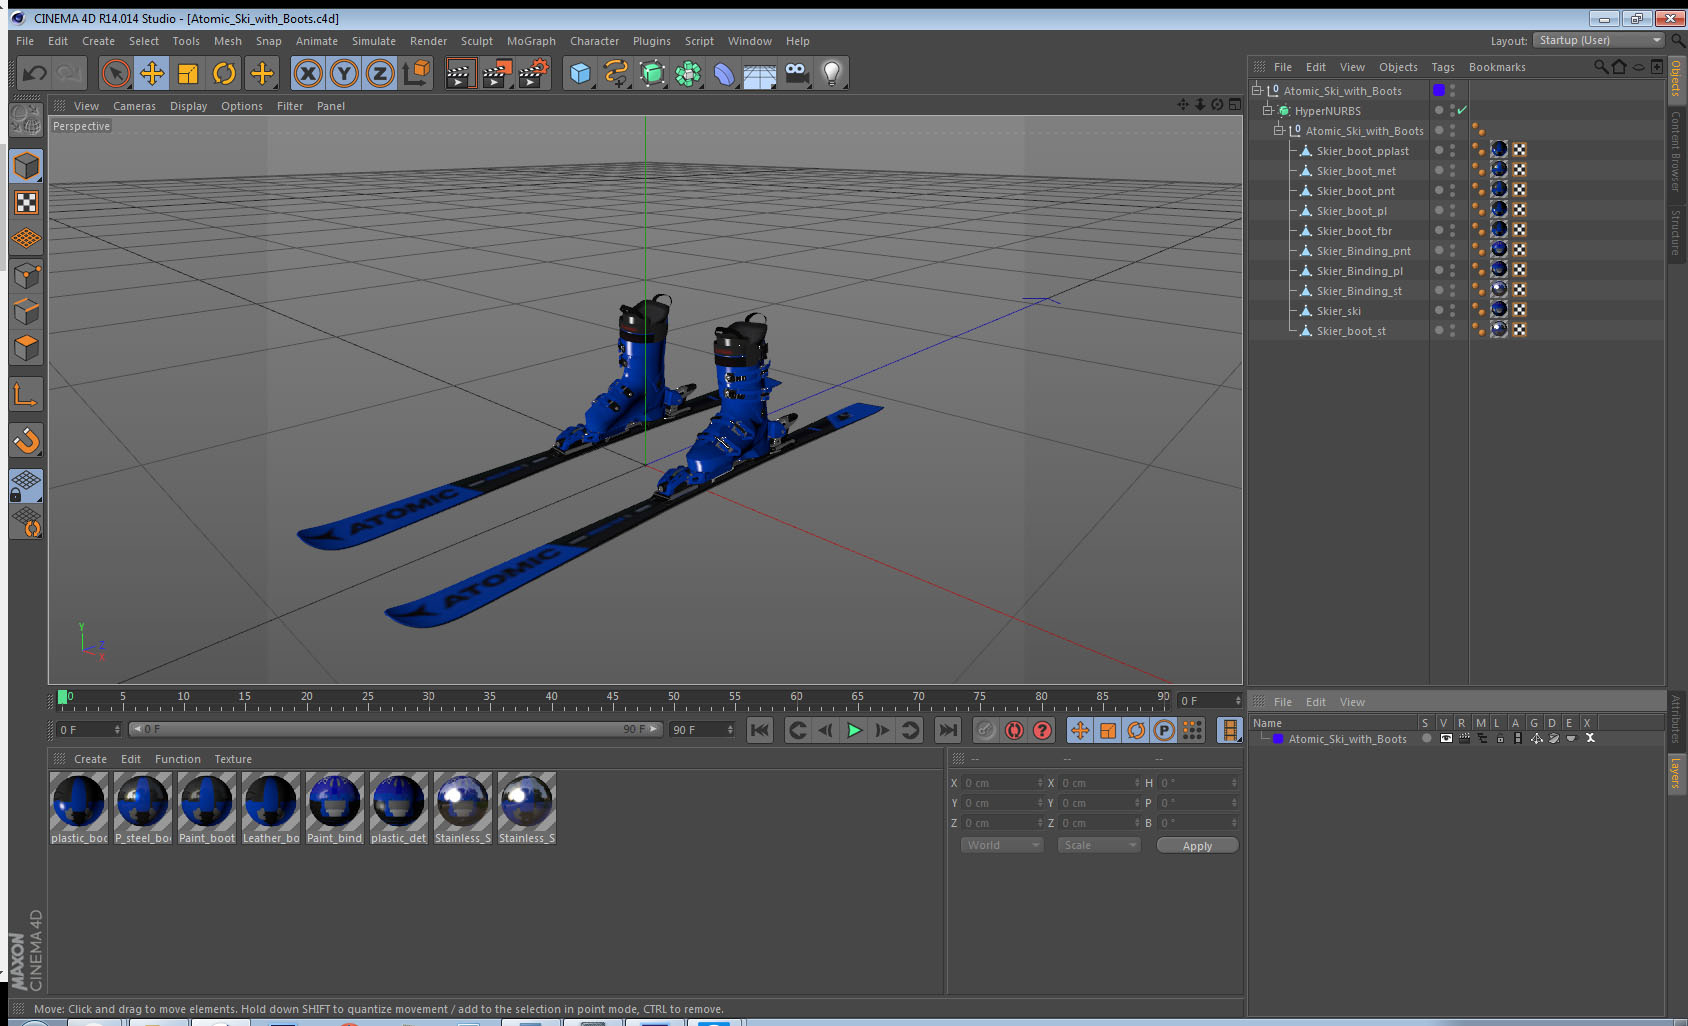Go to the end of the animation

click(x=948, y=730)
